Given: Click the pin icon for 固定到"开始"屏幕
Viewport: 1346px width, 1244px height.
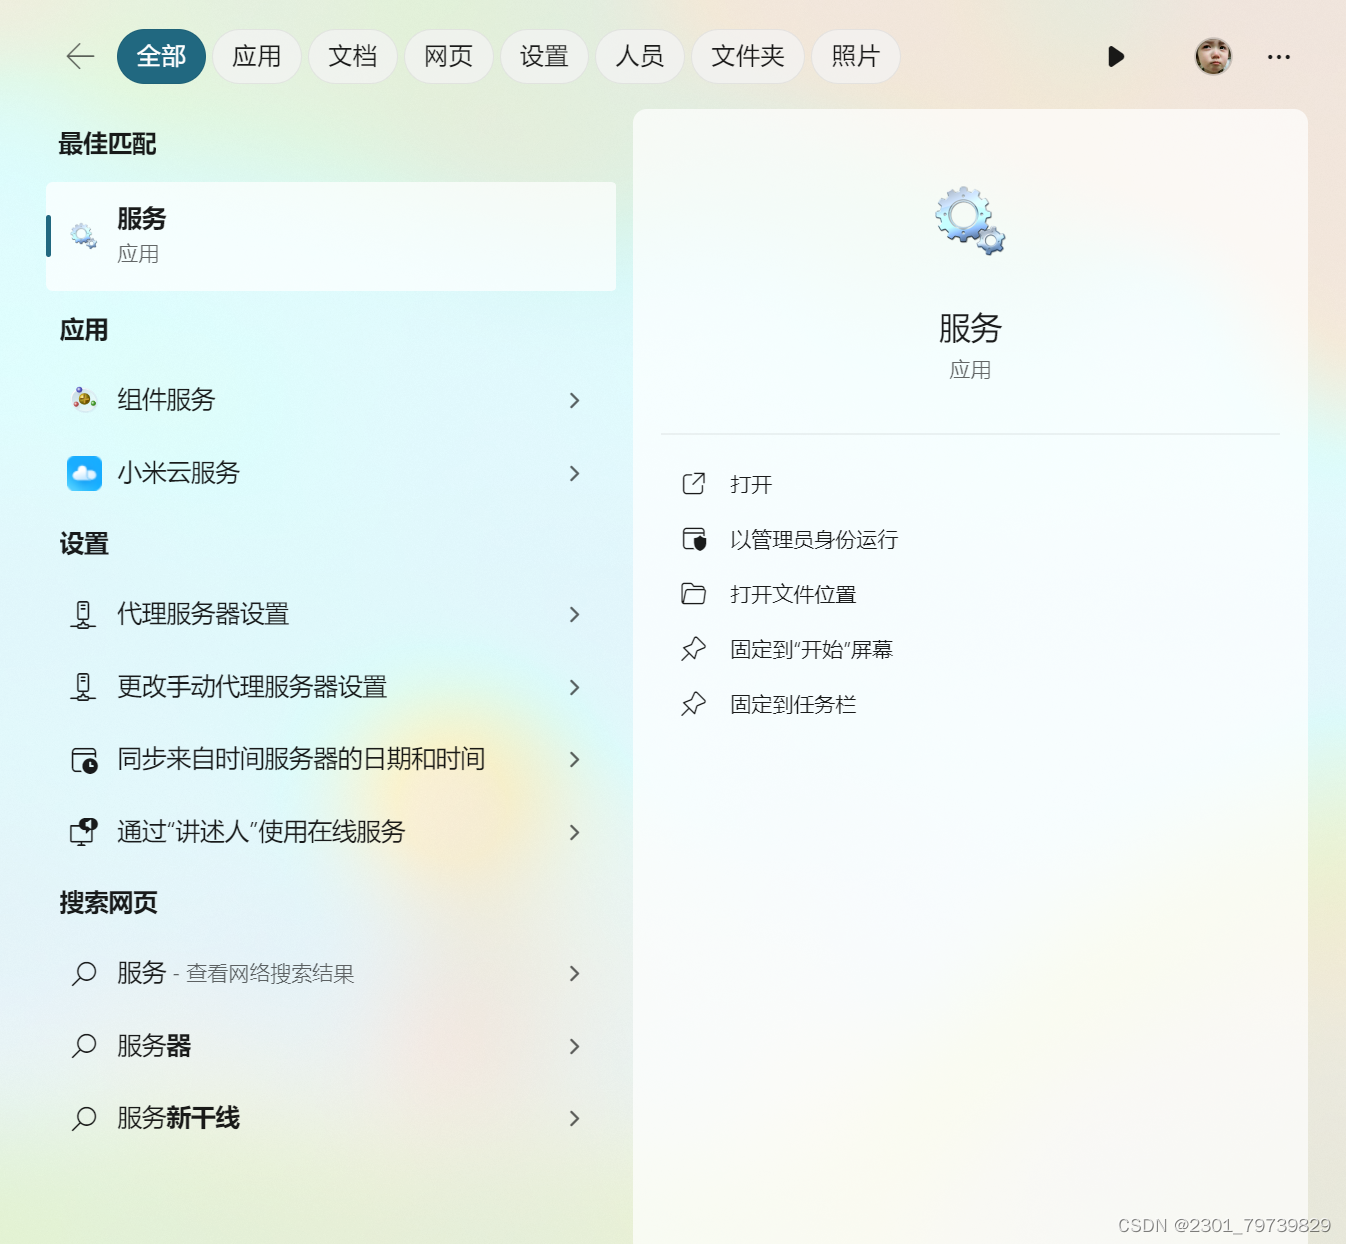Looking at the screenshot, I should pyautogui.click(x=693, y=649).
